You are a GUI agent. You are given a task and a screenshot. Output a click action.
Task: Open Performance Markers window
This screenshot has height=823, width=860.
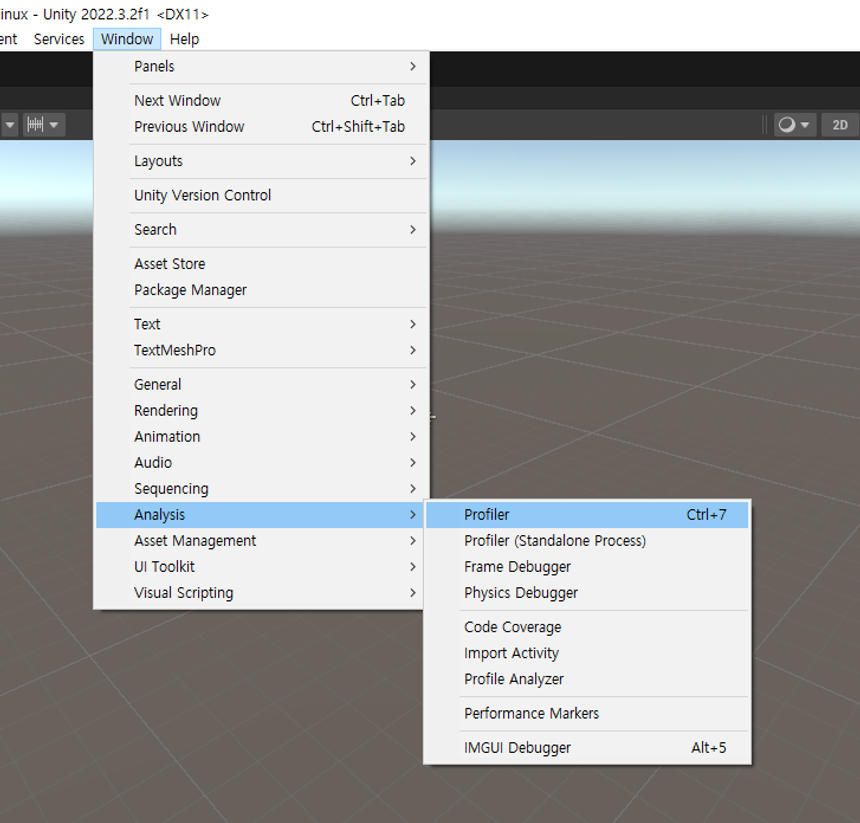pyautogui.click(x=587, y=713)
